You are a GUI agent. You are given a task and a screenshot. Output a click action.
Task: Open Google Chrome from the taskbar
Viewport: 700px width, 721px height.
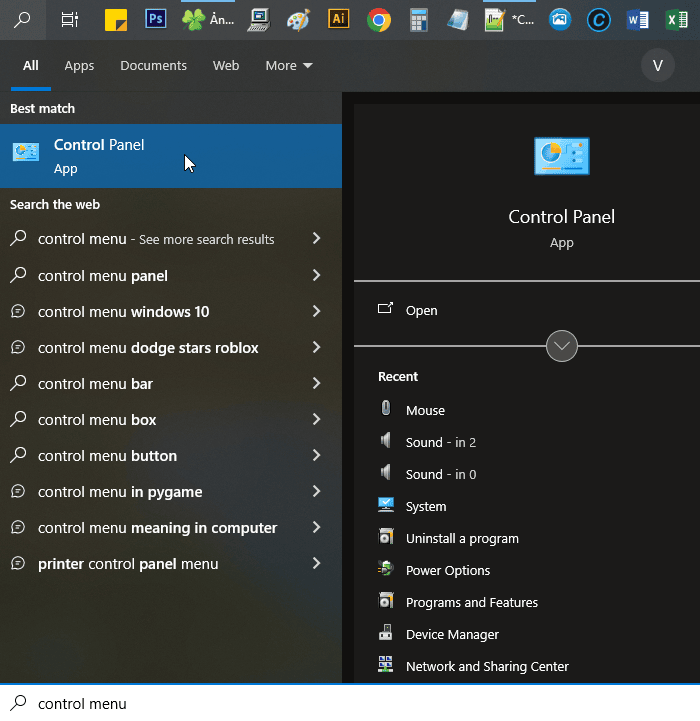(x=379, y=20)
